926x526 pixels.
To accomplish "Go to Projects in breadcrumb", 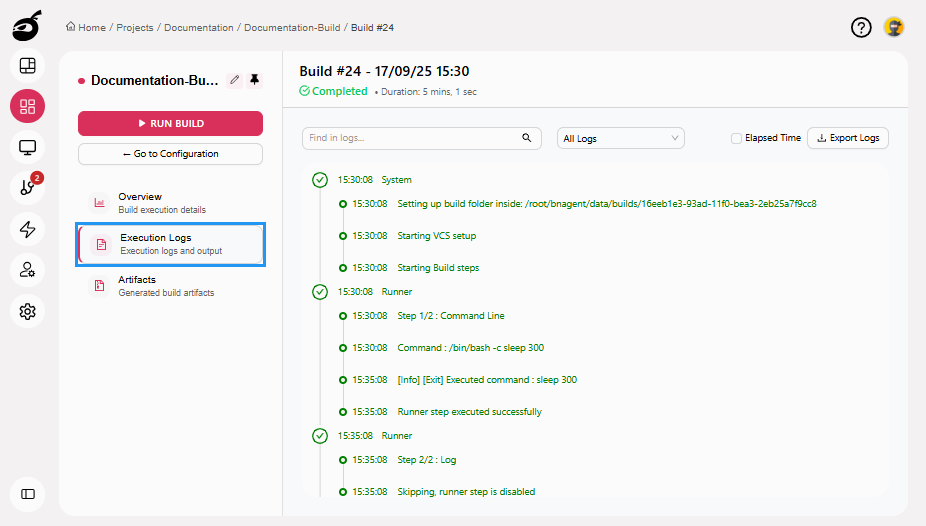I will coord(135,27).
